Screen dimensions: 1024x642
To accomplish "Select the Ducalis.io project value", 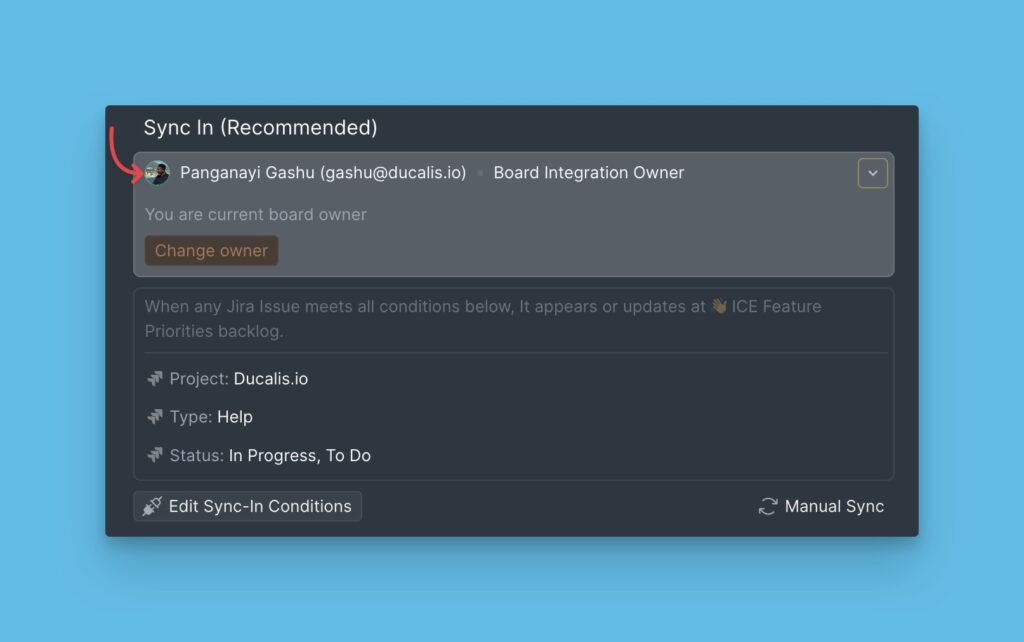I will click(x=271, y=379).
